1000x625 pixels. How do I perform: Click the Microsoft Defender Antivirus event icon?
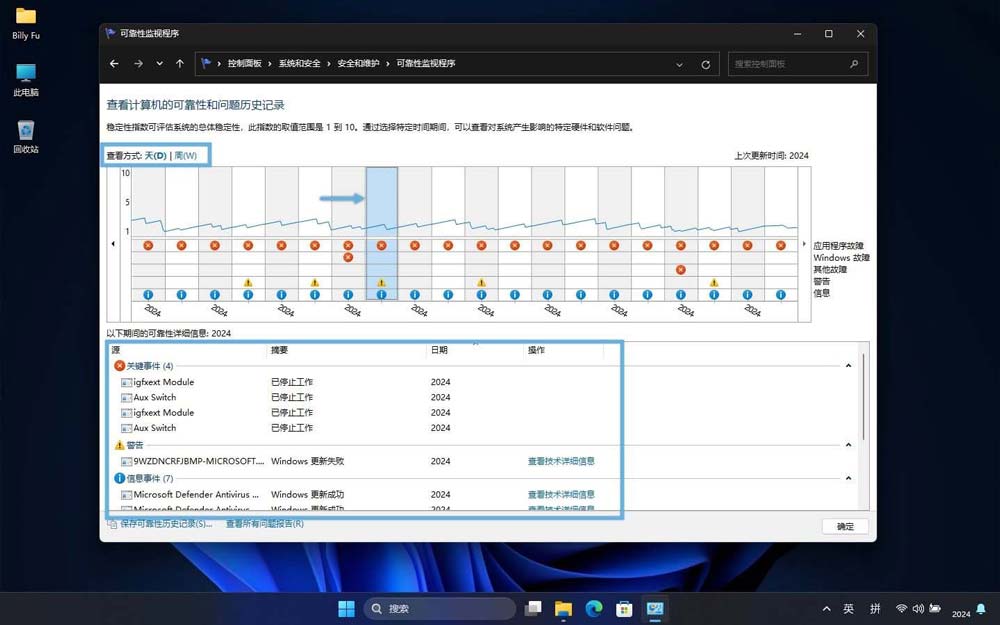[126, 494]
